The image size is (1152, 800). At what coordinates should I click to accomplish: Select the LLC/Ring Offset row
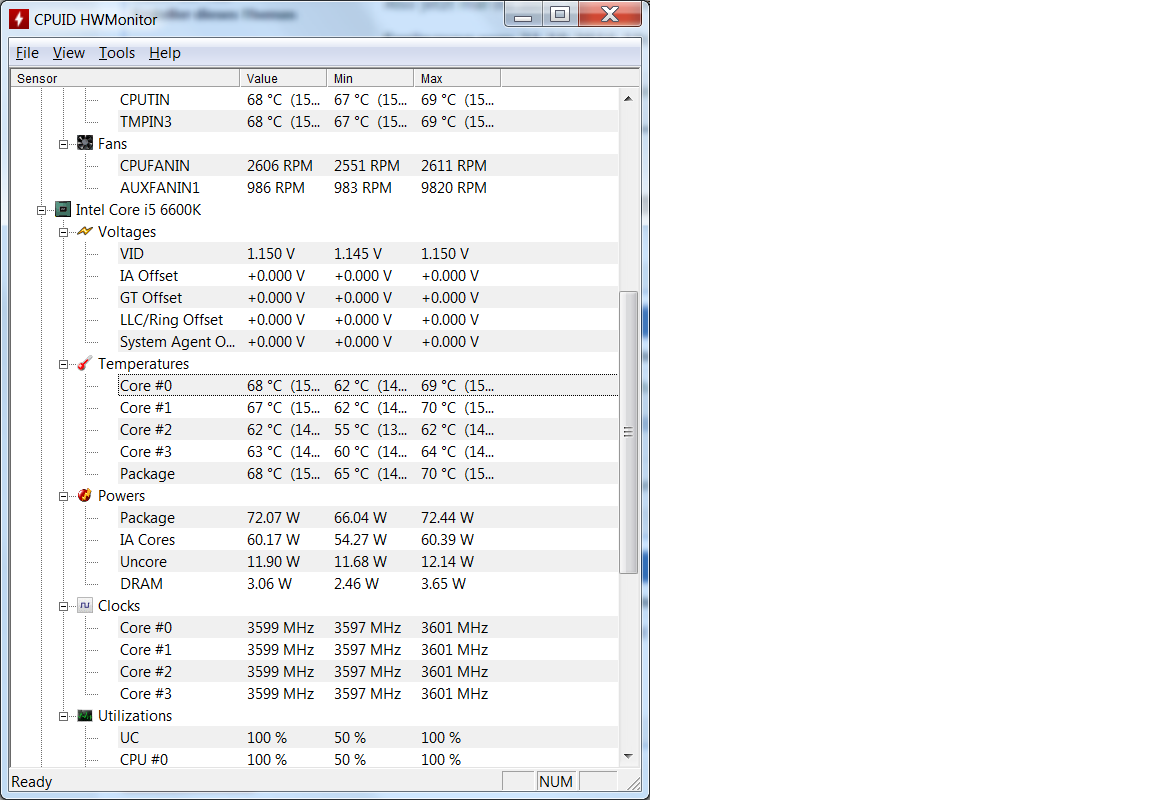[x=367, y=320]
